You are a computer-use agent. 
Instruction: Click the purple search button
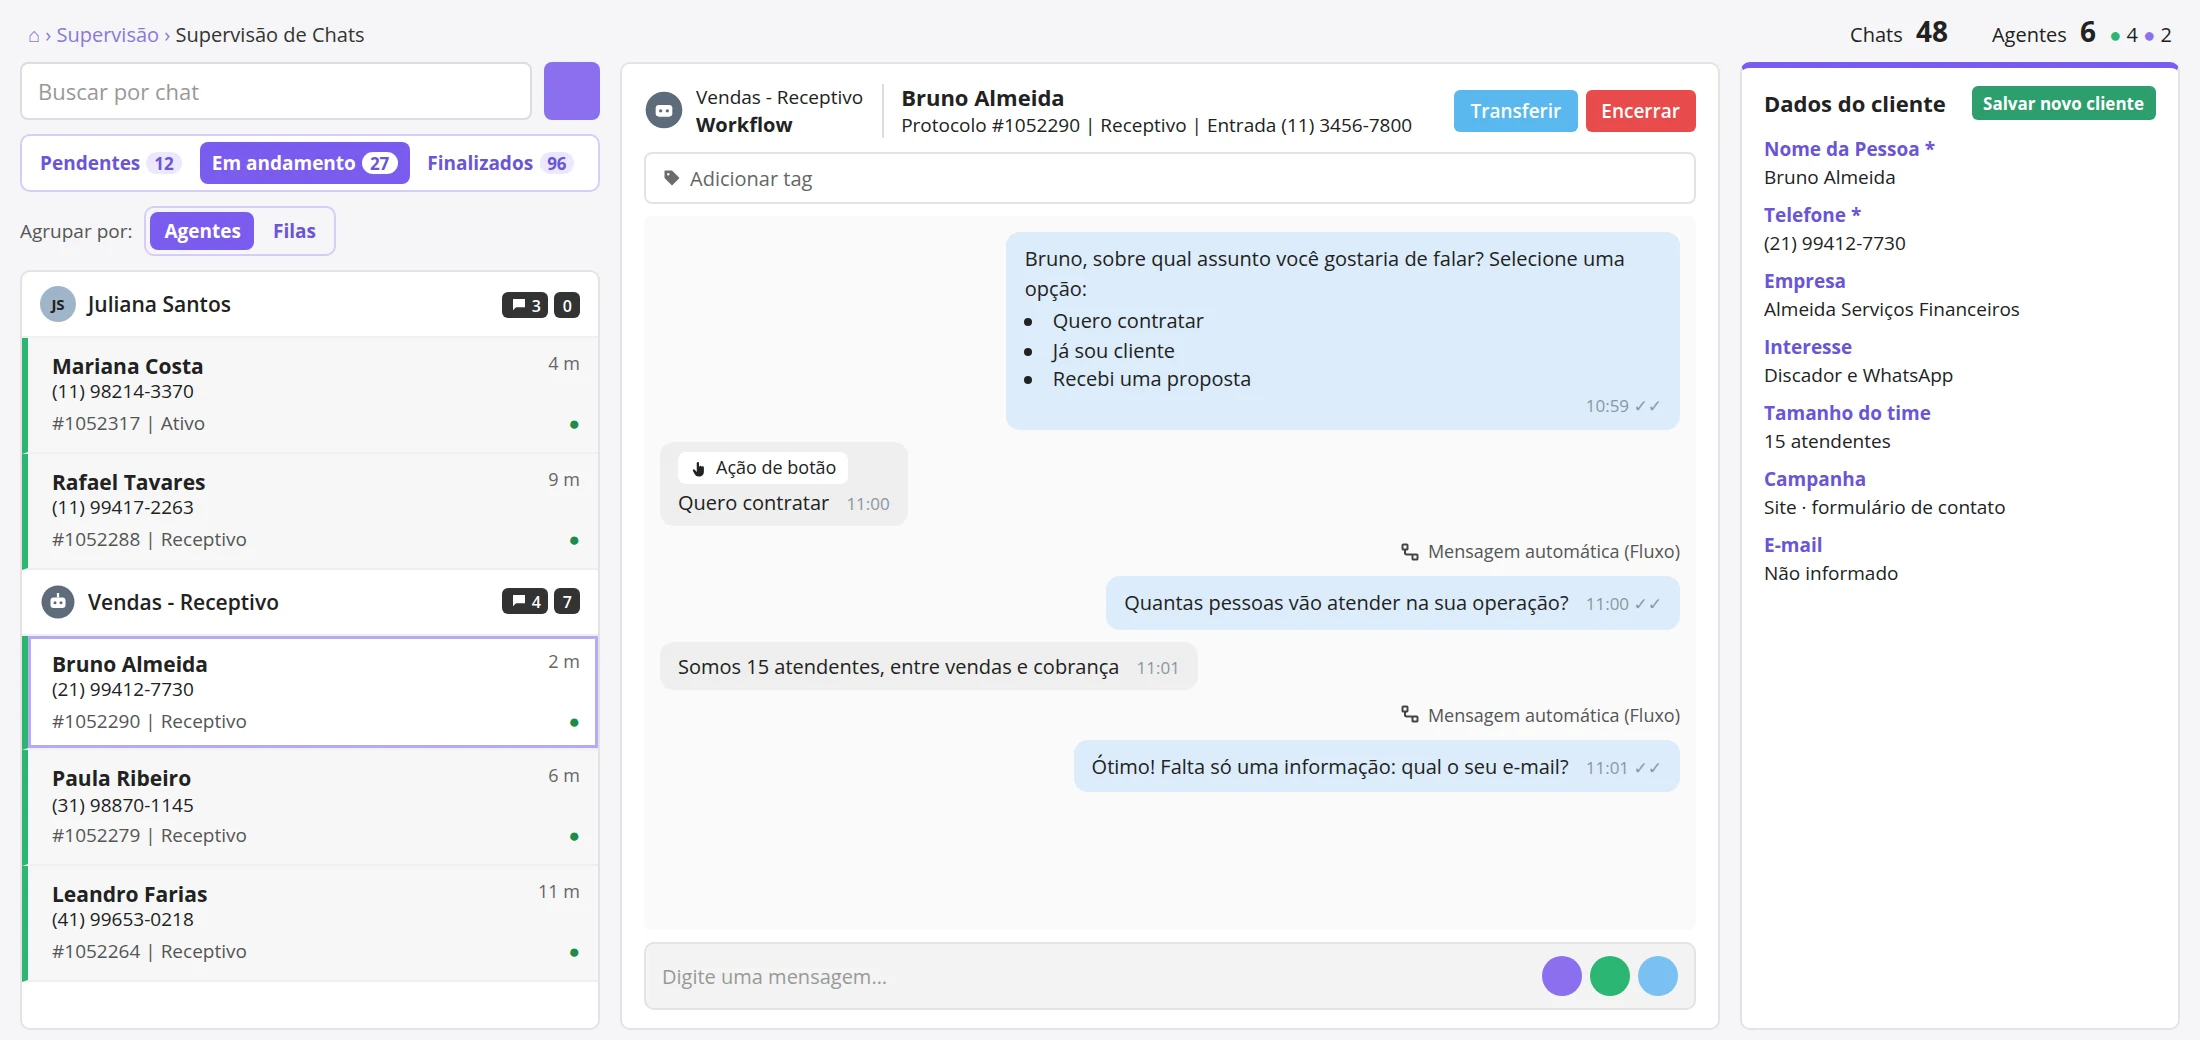pos(572,91)
